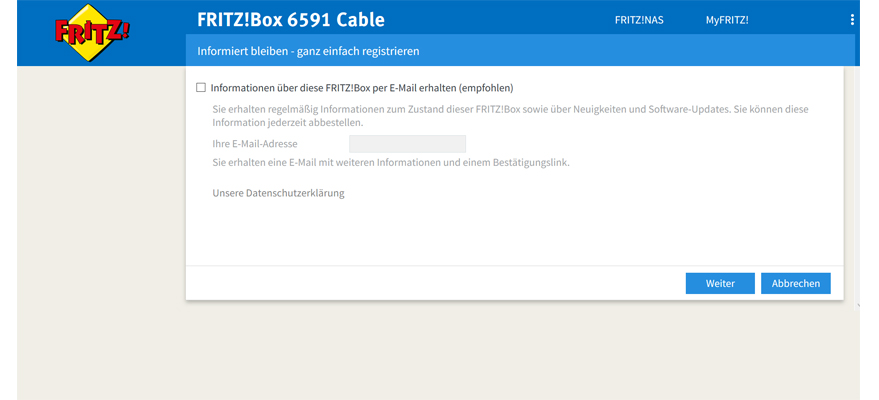Screen dimensions: 879x400
Task: Open the three-dot options menu
Action: (852, 20)
